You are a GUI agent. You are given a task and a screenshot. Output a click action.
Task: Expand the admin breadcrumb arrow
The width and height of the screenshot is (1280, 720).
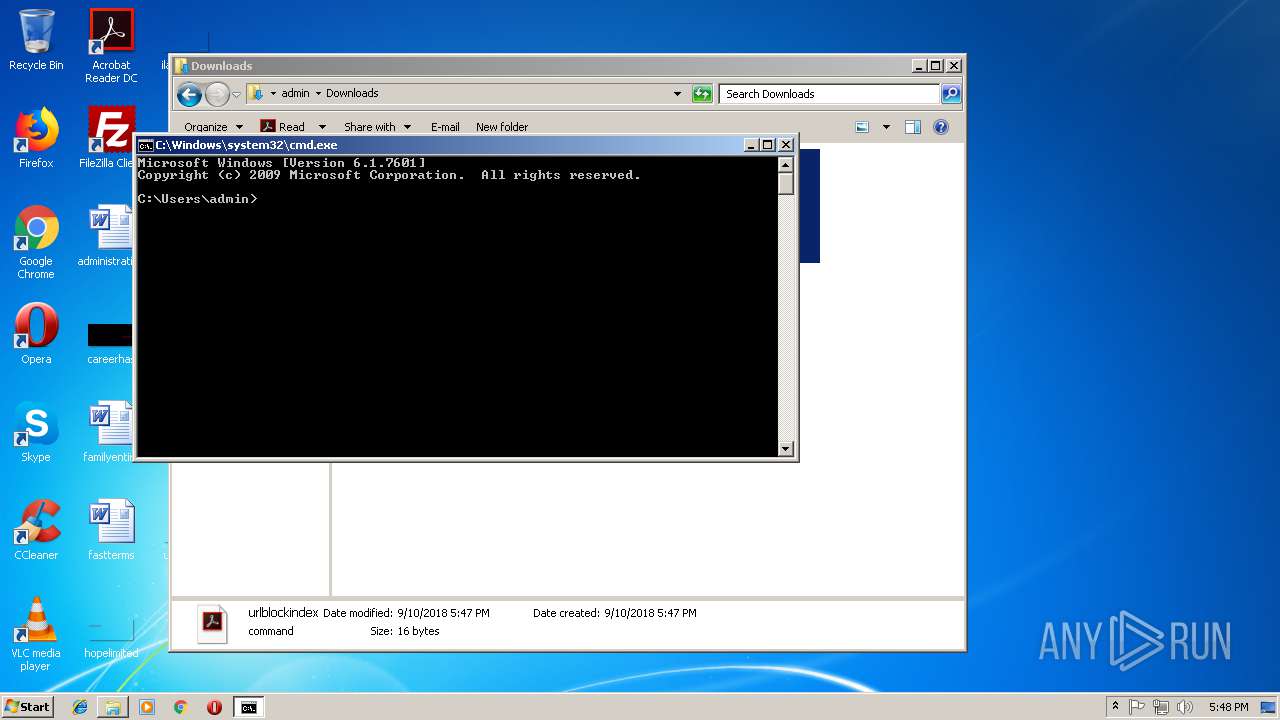(318, 93)
